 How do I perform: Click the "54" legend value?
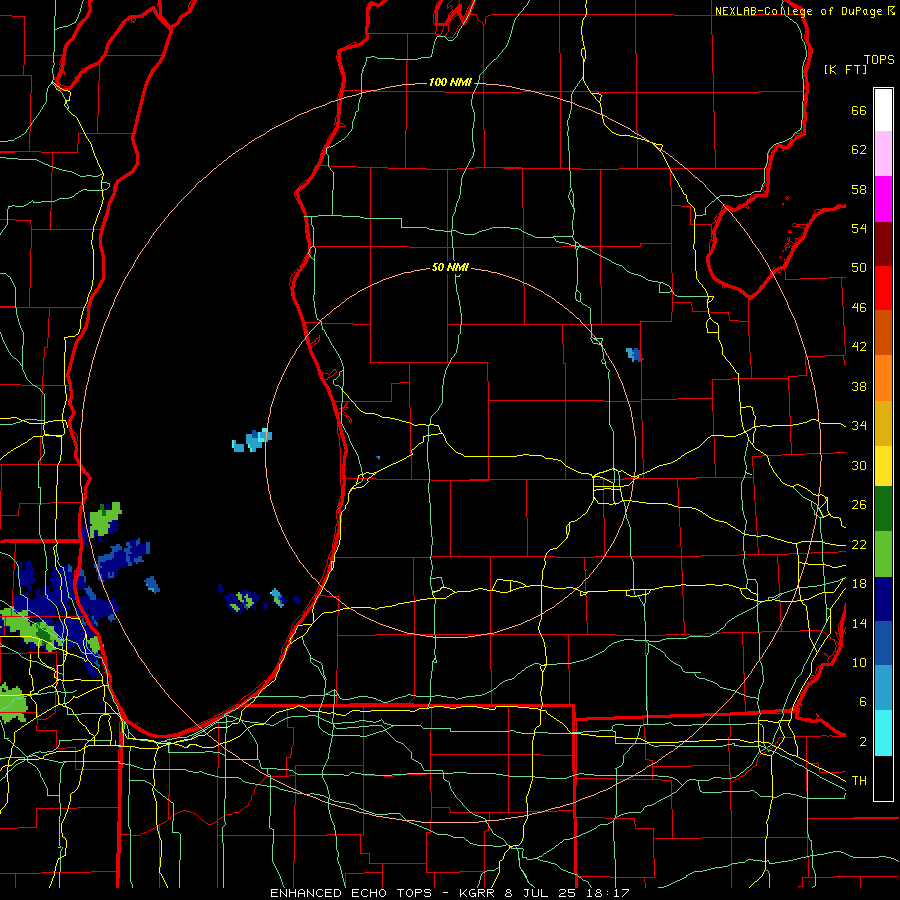click(859, 228)
